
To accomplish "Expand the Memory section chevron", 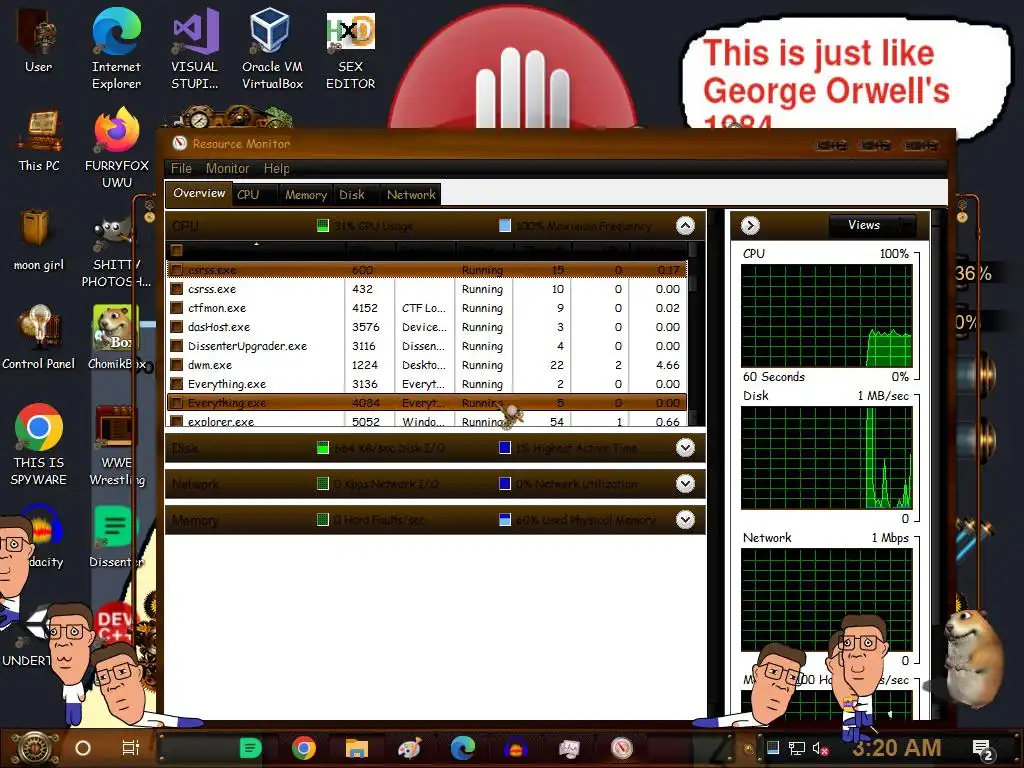I will coord(685,520).
